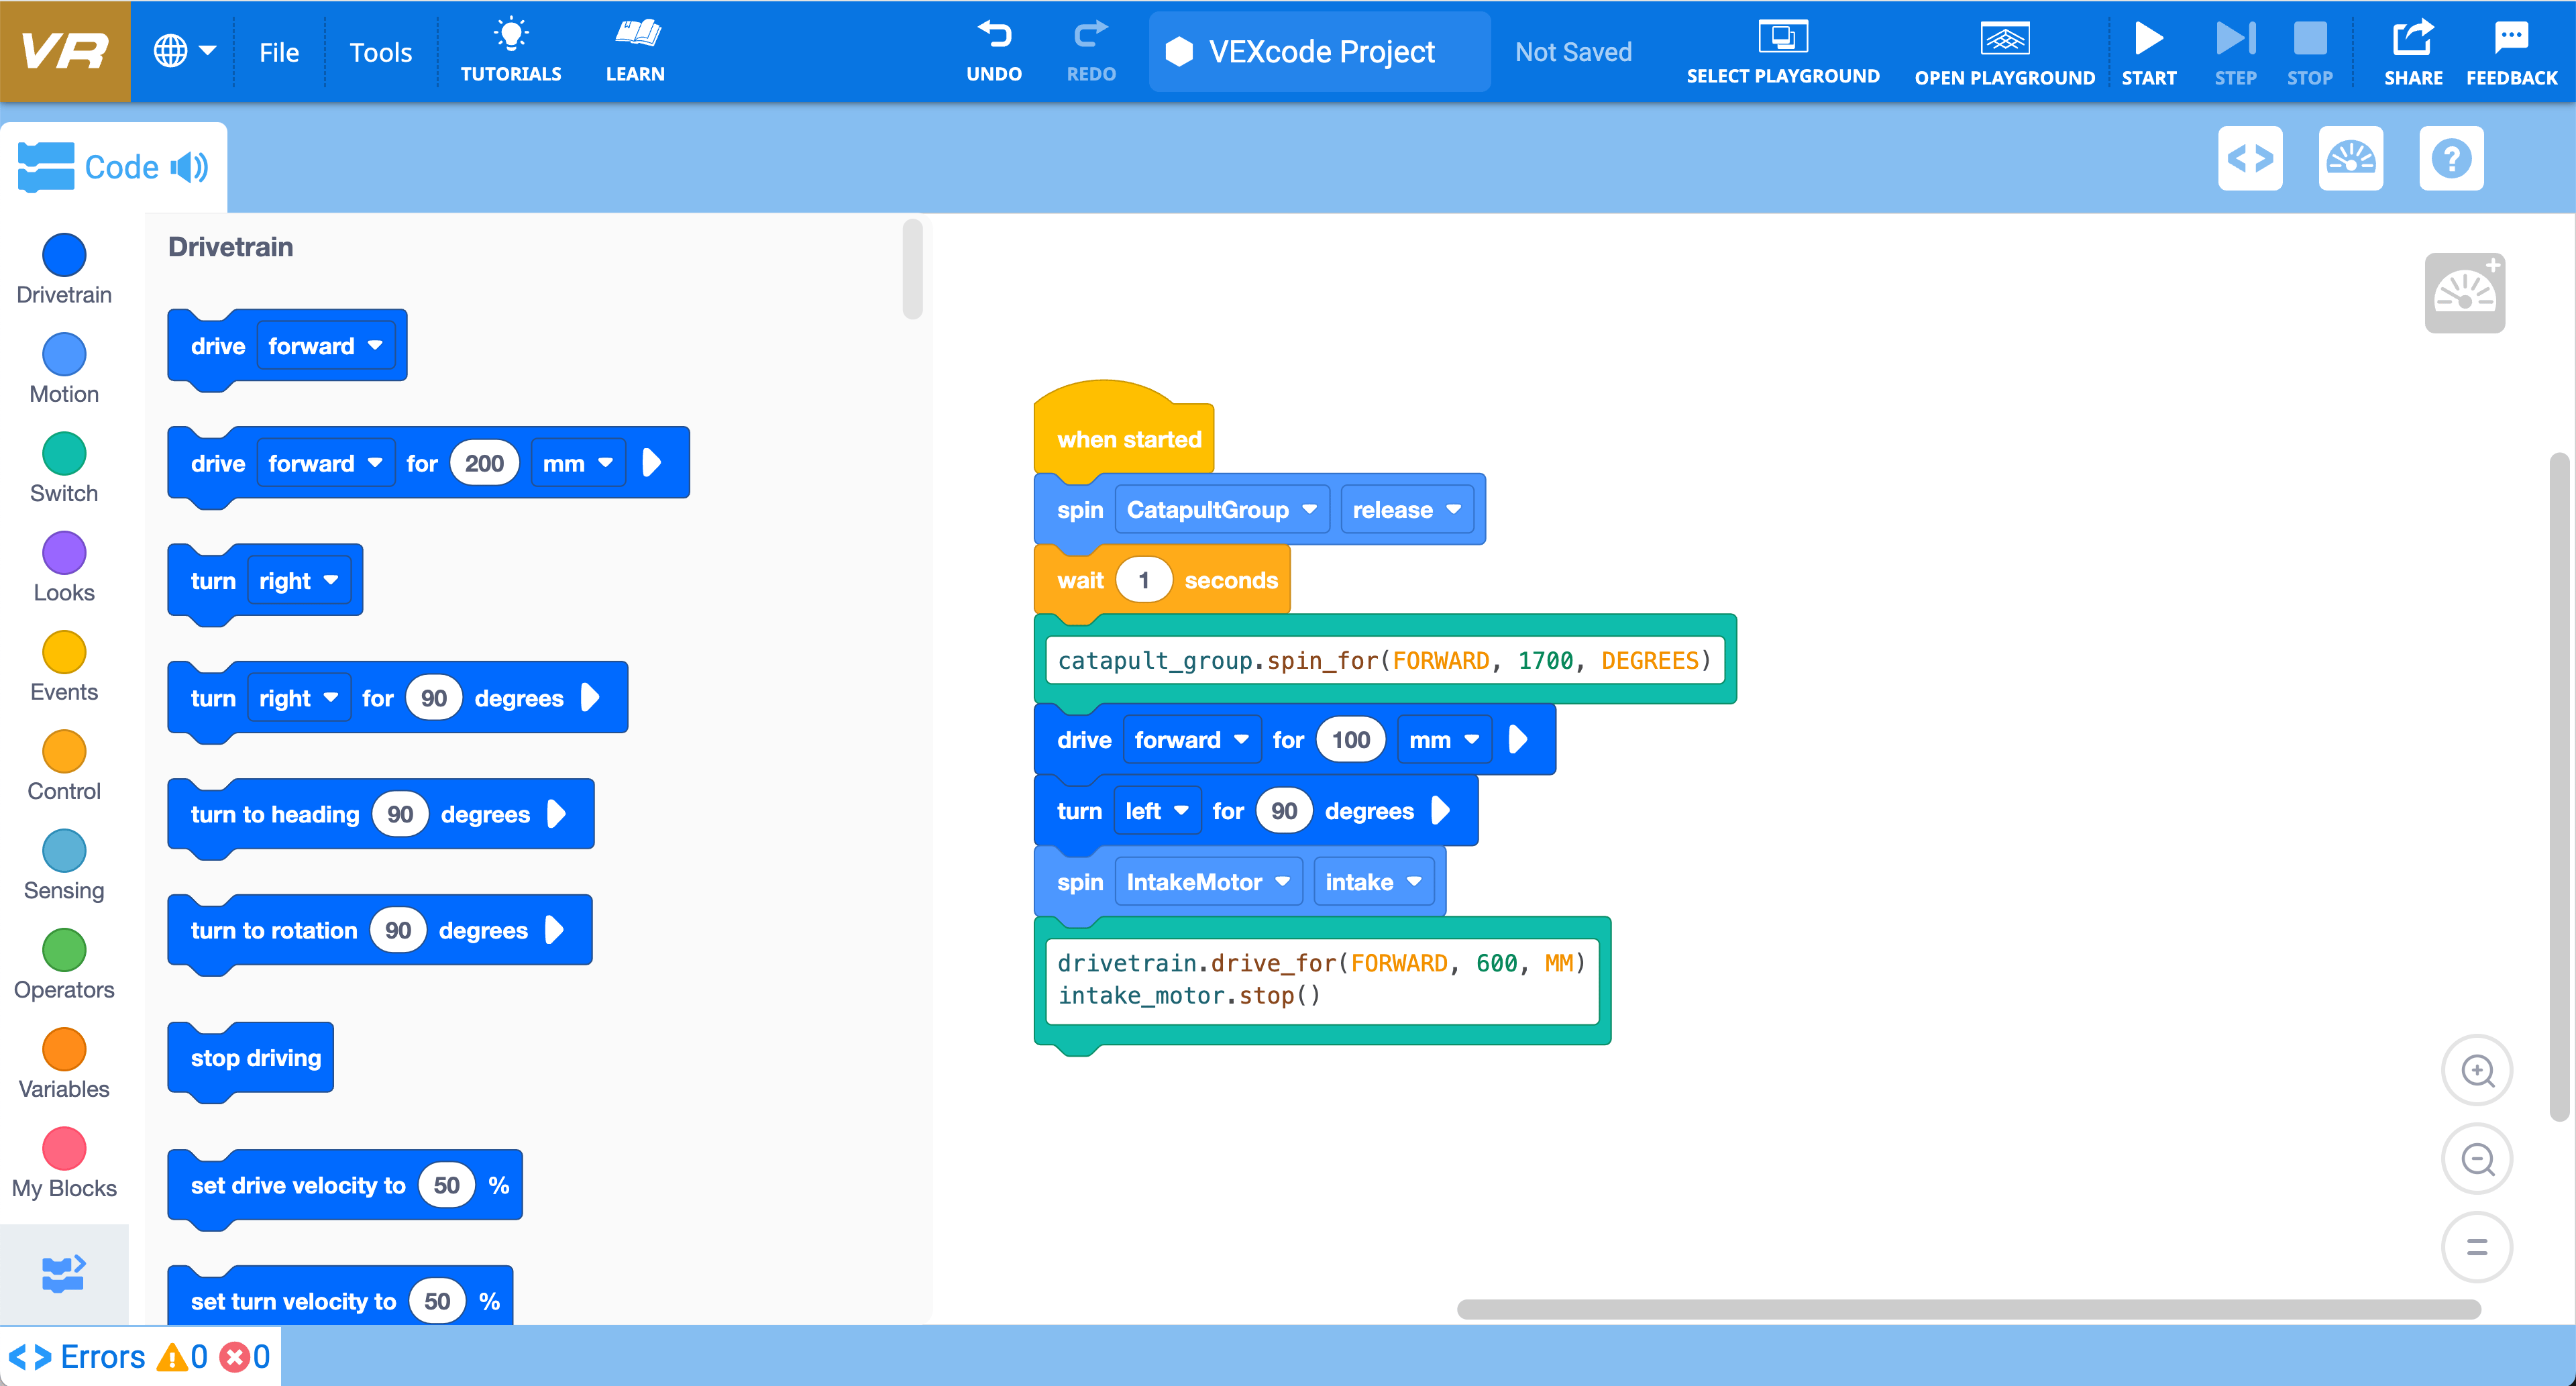Select the My Blocks category
2576x1386 pixels.
[x=64, y=1162]
